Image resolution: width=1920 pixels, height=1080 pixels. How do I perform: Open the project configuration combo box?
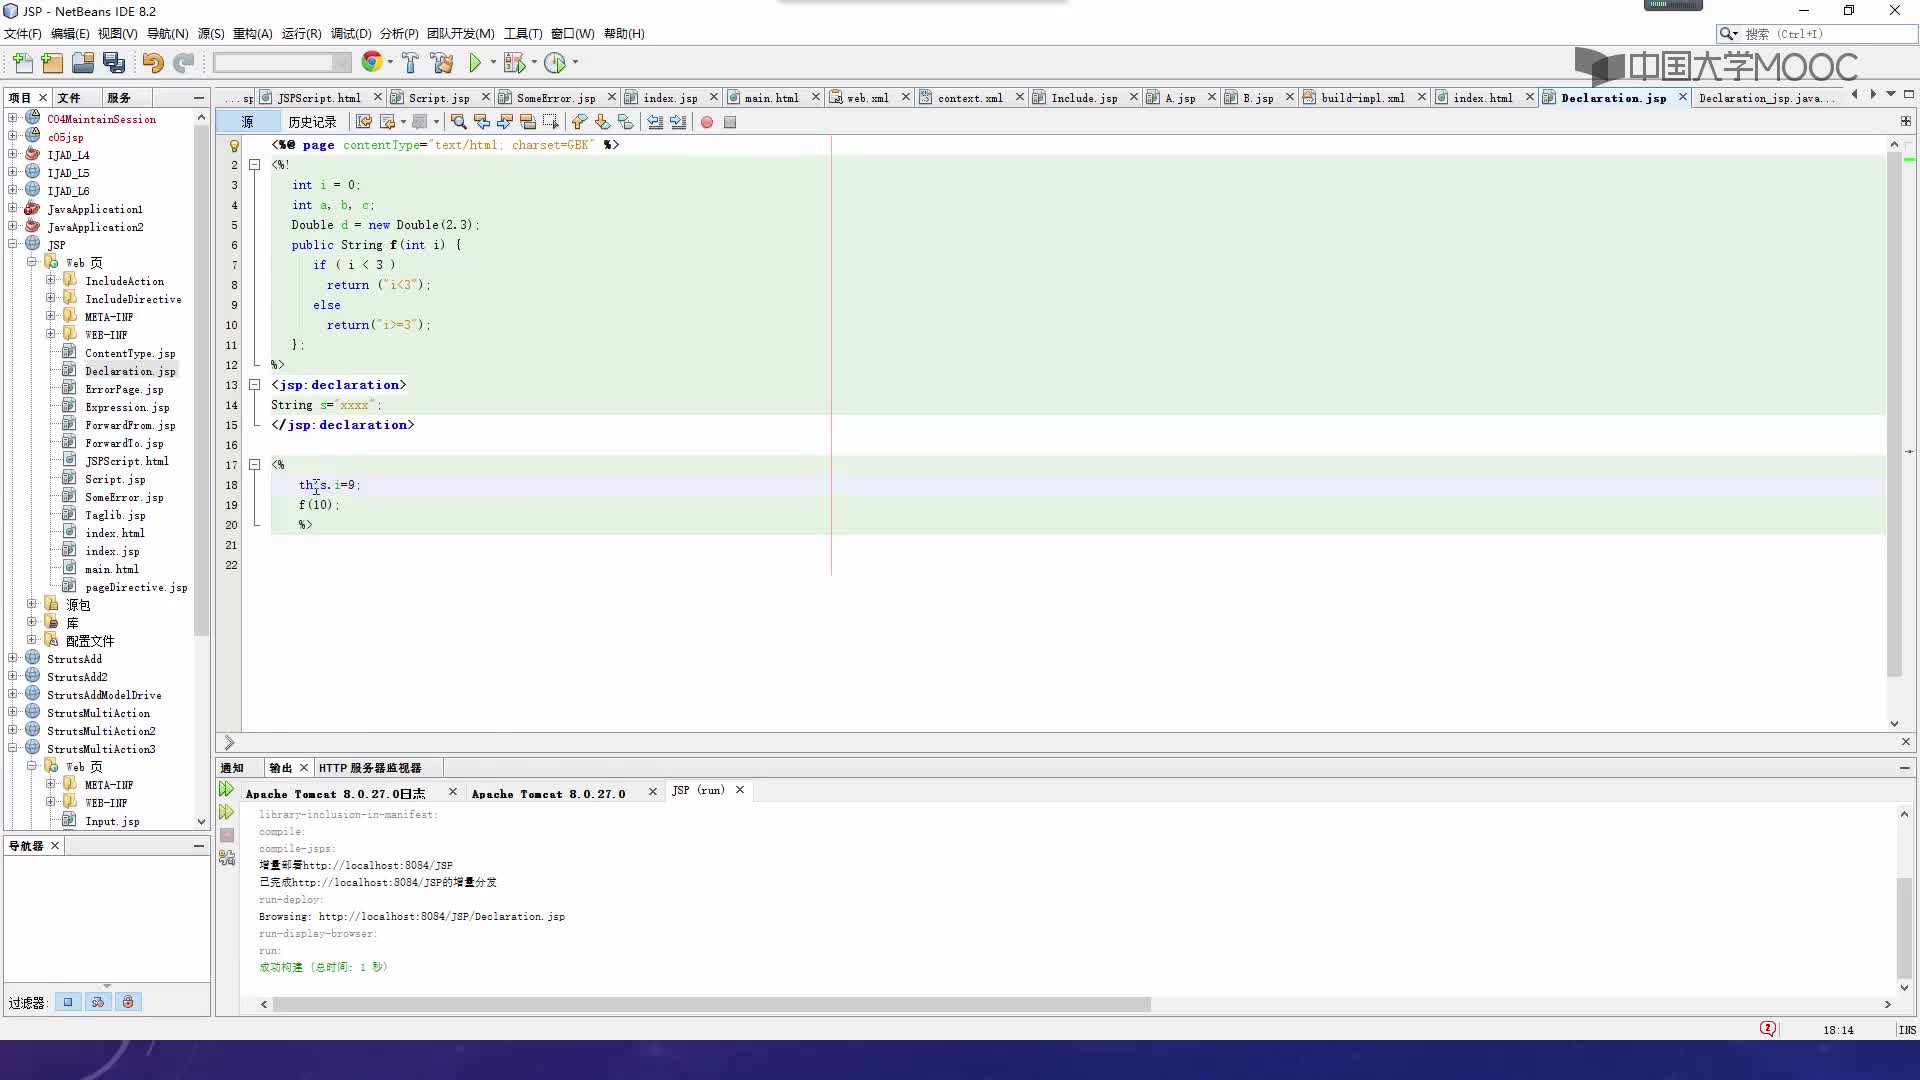tap(282, 63)
